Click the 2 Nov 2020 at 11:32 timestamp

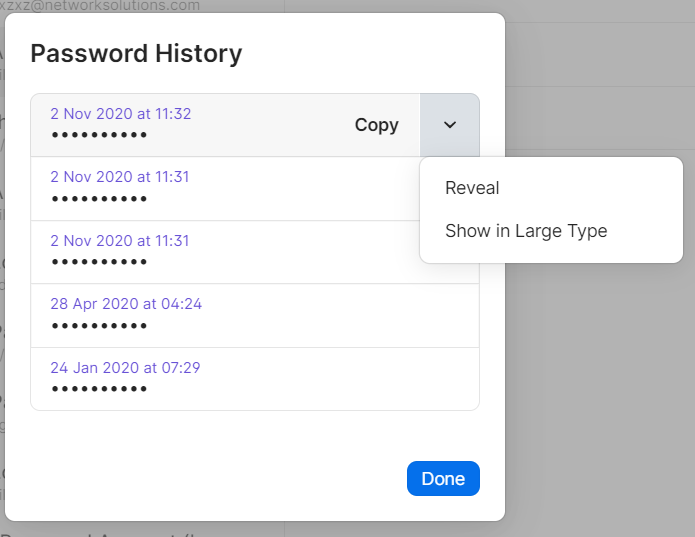point(120,114)
